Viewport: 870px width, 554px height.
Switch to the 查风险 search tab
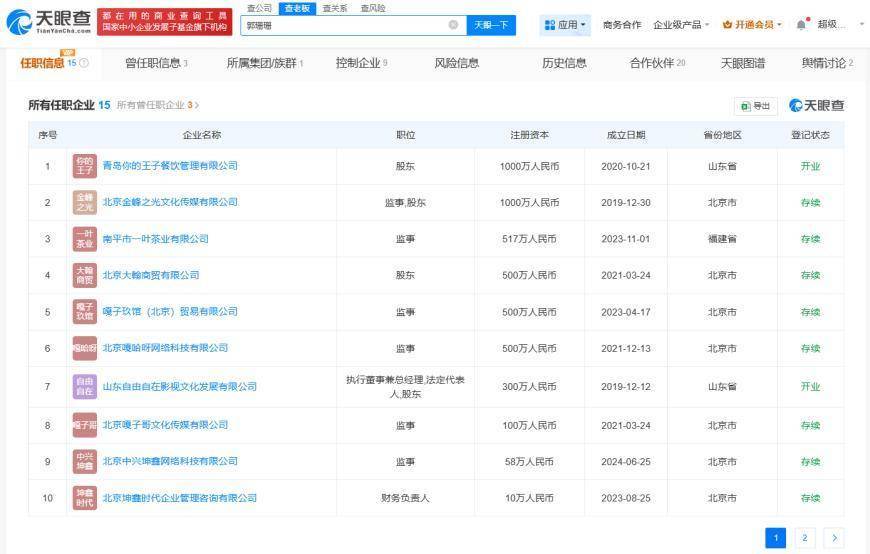(x=373, y=8)
